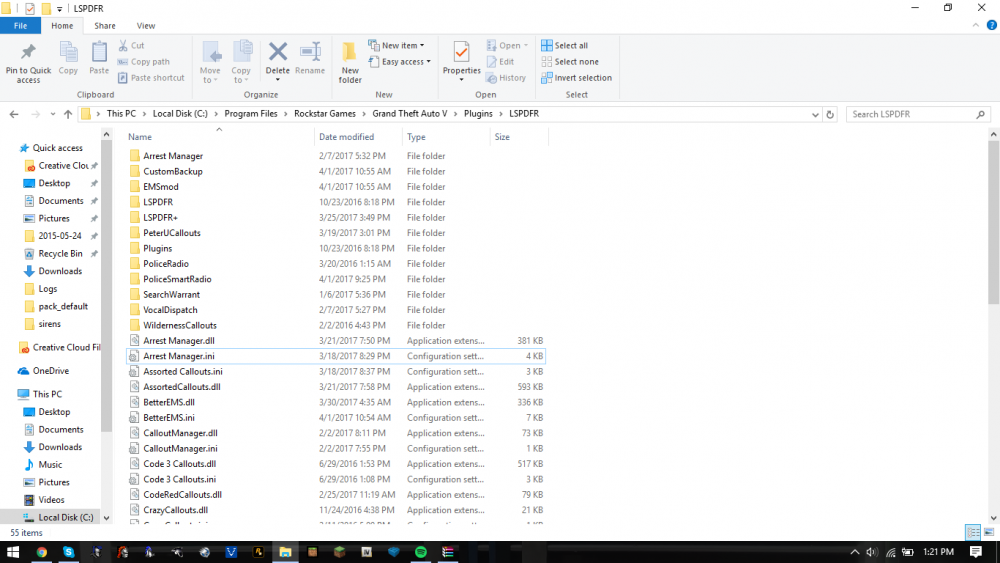Click Copy path command
This screenshot has width=1000, height=563.
(x=143, y=62)
